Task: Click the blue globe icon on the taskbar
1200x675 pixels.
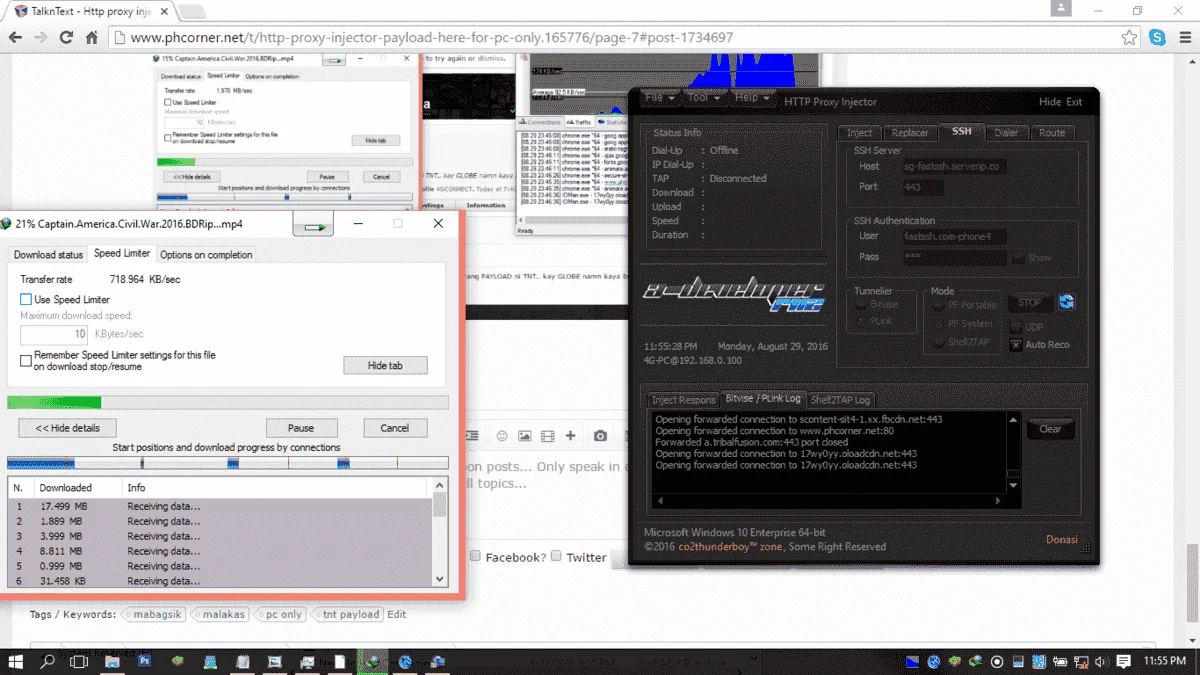Action: (405, 661)
